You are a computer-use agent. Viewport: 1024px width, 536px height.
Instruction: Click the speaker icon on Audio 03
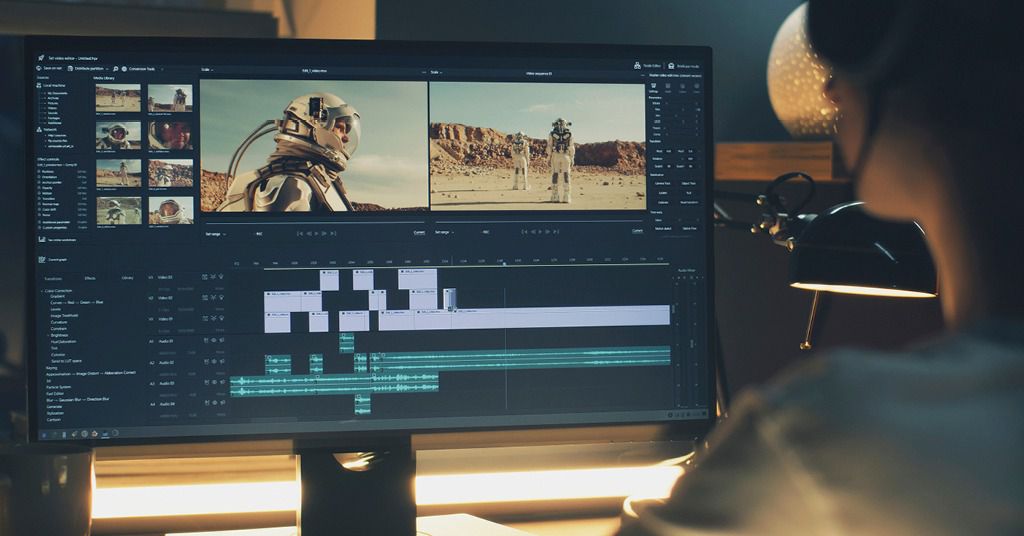(223, 382)
